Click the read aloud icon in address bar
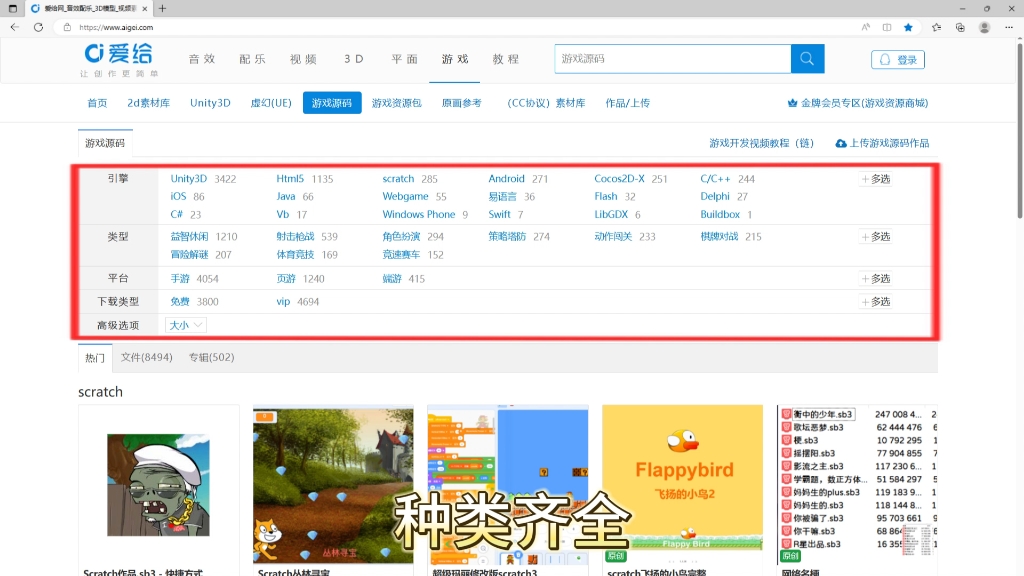 865,27
